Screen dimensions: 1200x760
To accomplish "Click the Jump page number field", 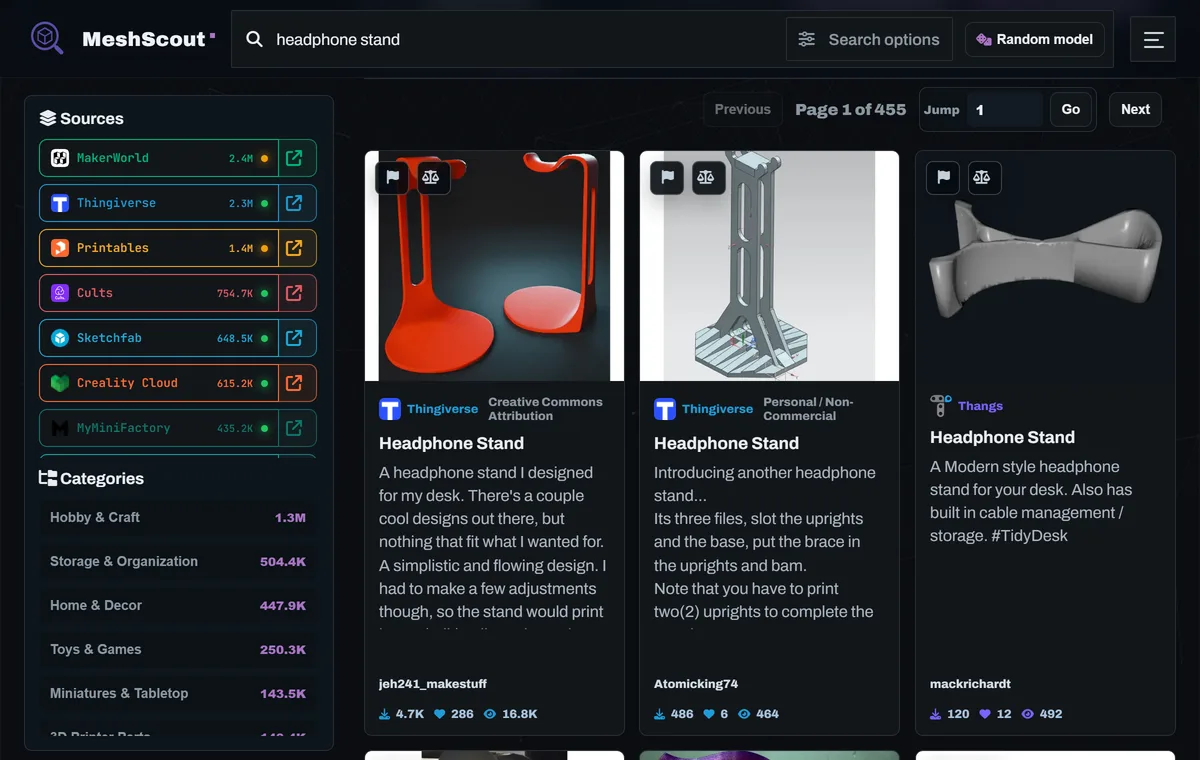I will coord(1005,110).
